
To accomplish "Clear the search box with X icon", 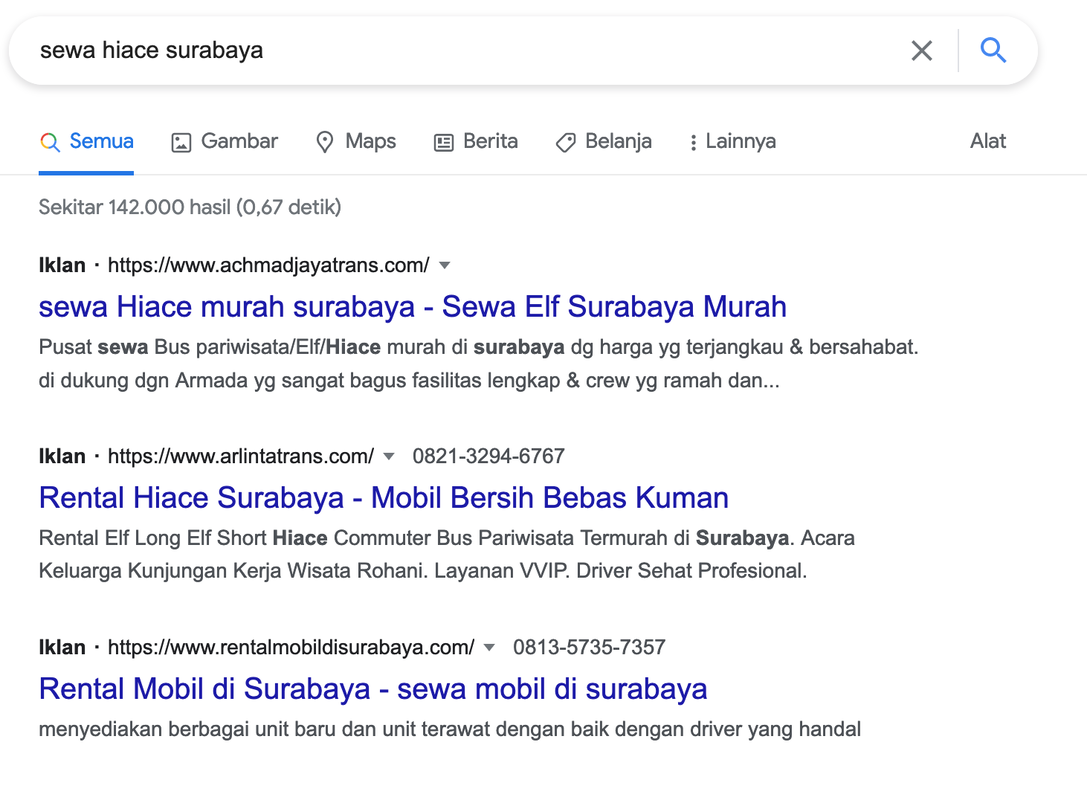I will 921,50.
